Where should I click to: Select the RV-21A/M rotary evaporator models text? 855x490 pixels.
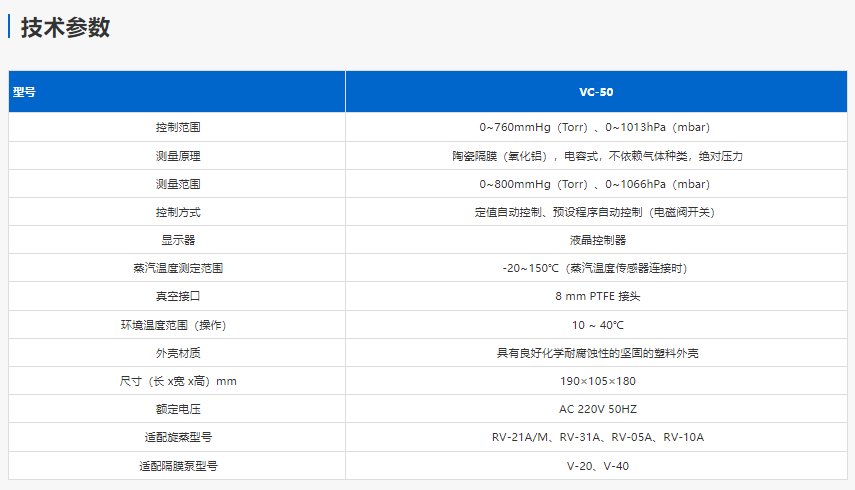[596, 437]
